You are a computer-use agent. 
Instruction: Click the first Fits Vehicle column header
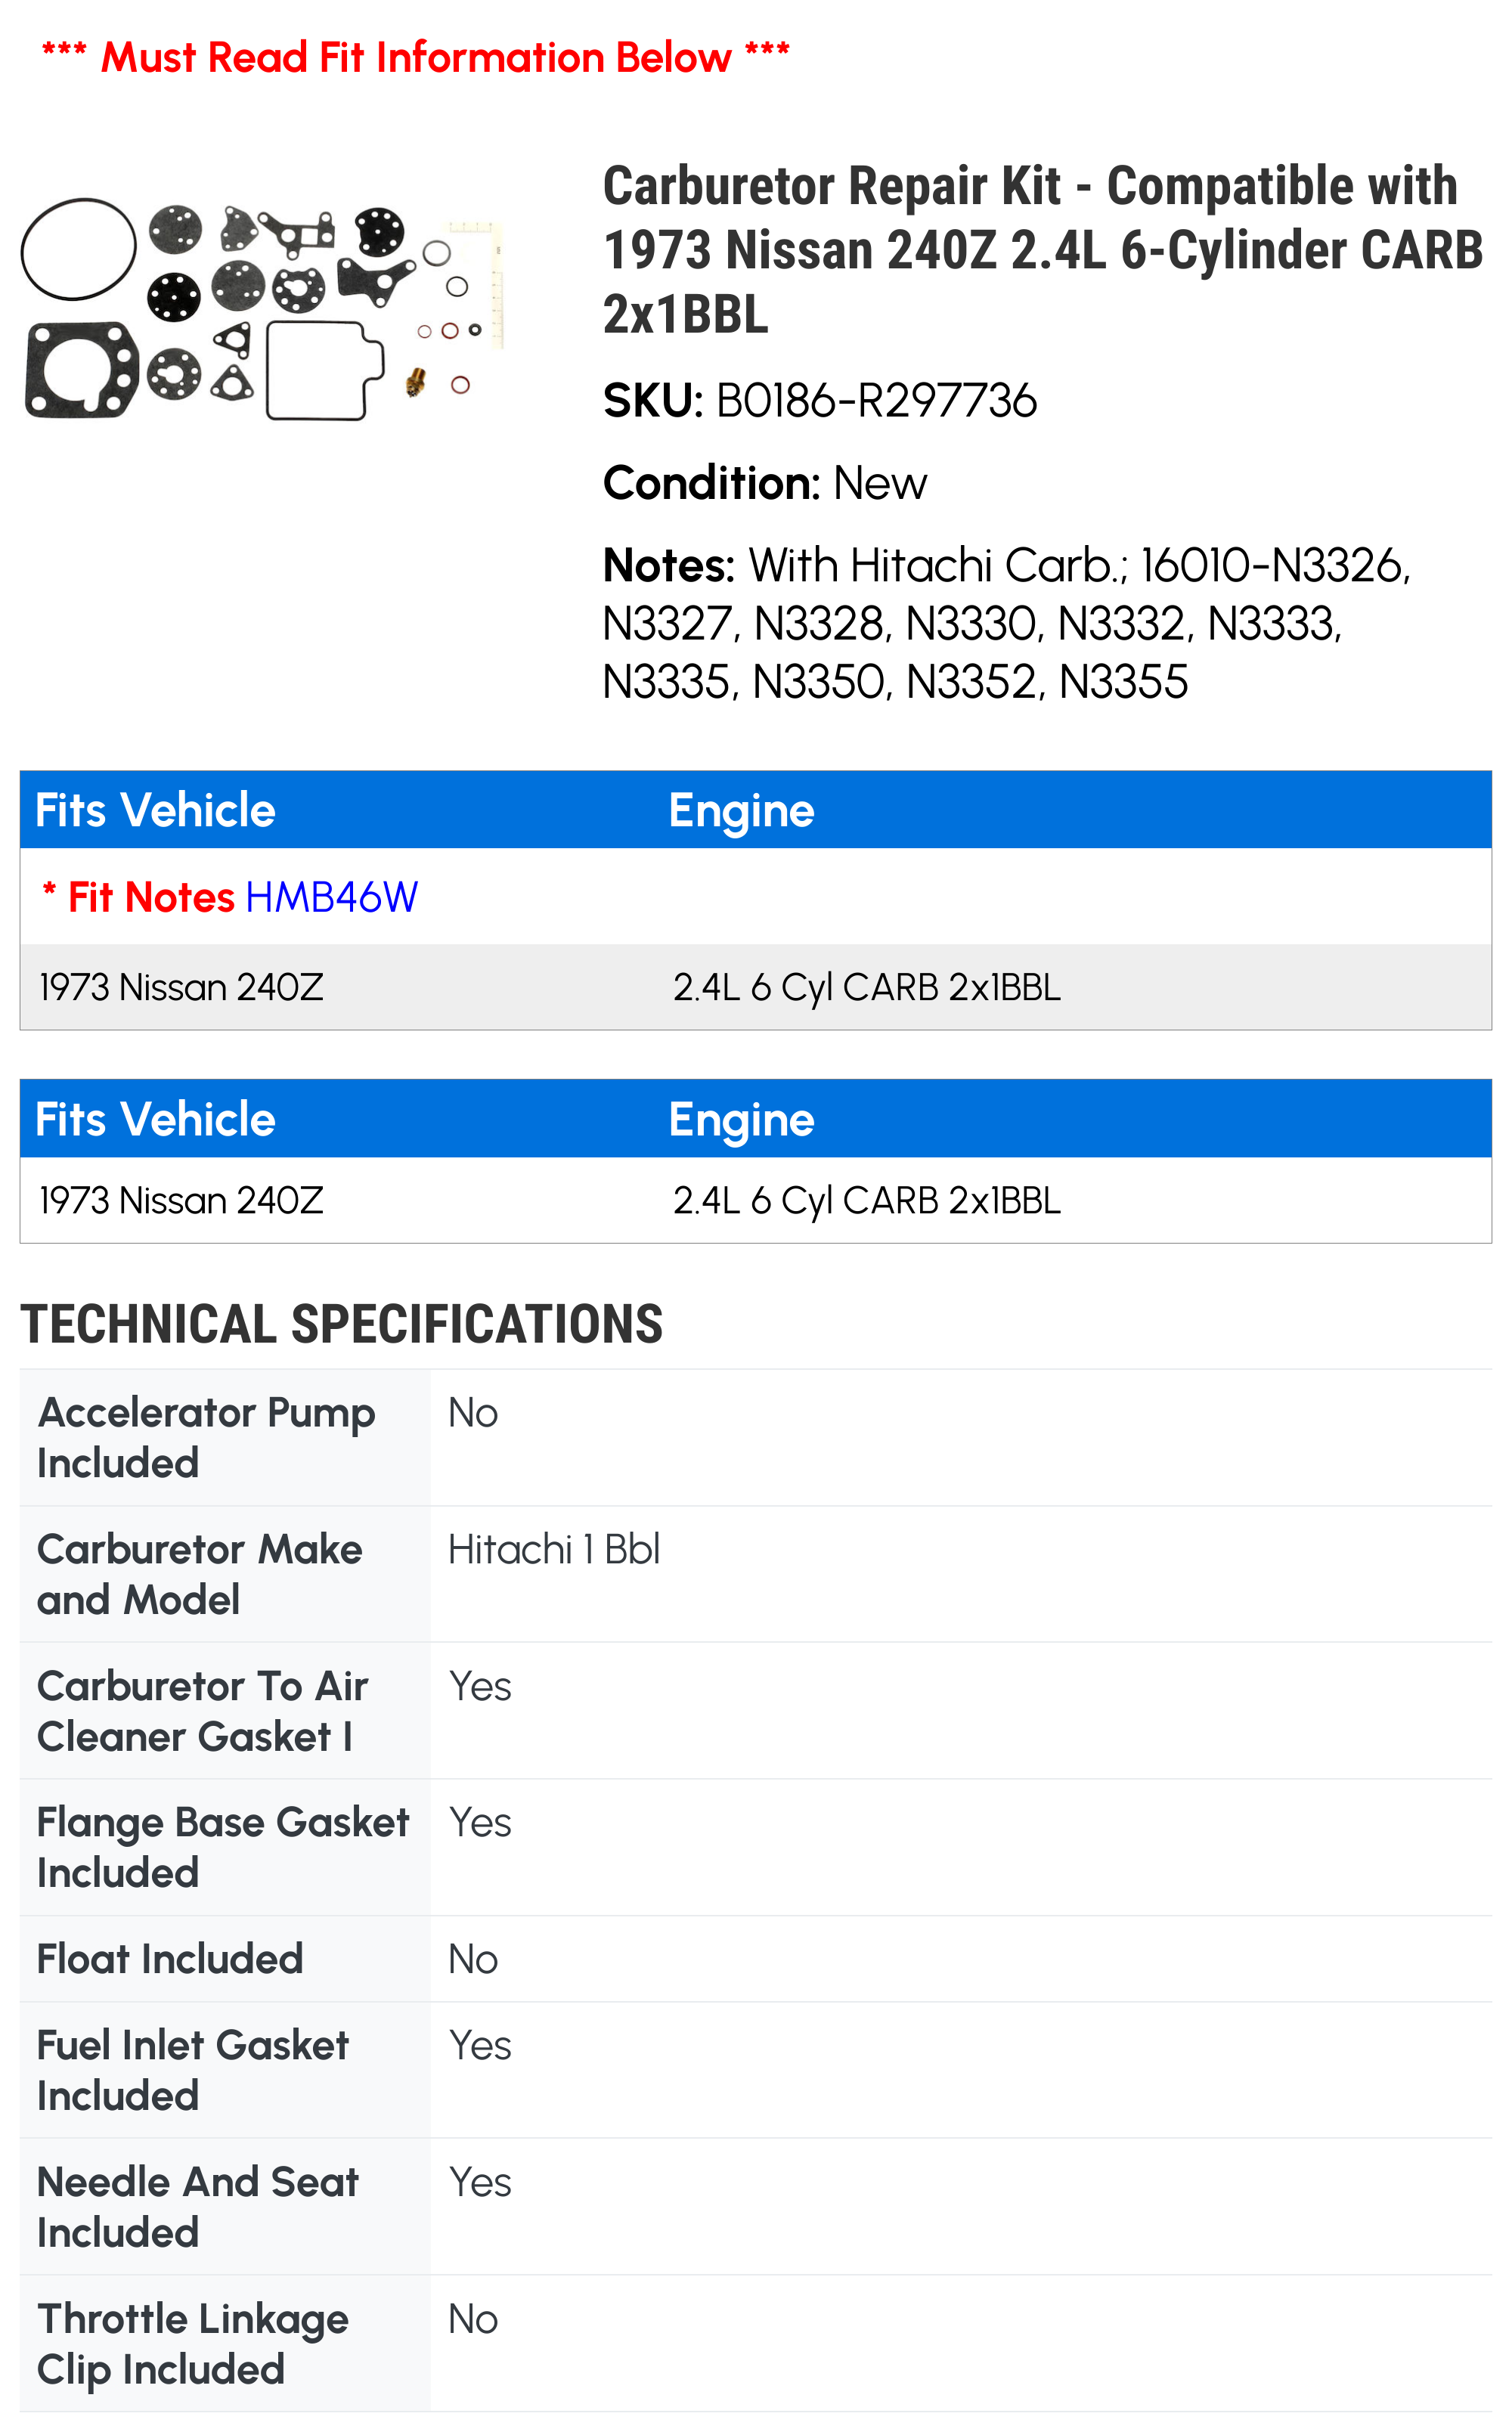point(155,810)
